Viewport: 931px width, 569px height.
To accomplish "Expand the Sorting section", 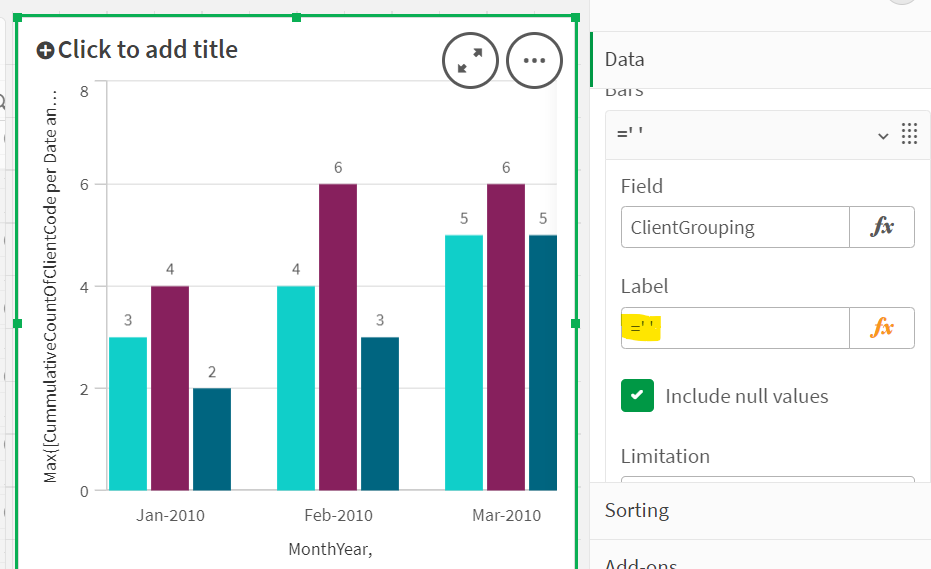I will 637,510.
